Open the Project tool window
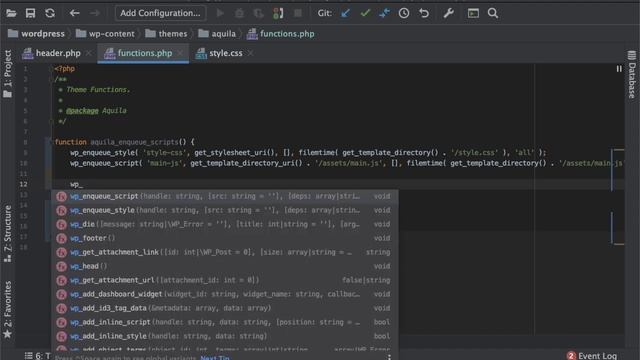 pyautogui.click(x=7, y=74)
